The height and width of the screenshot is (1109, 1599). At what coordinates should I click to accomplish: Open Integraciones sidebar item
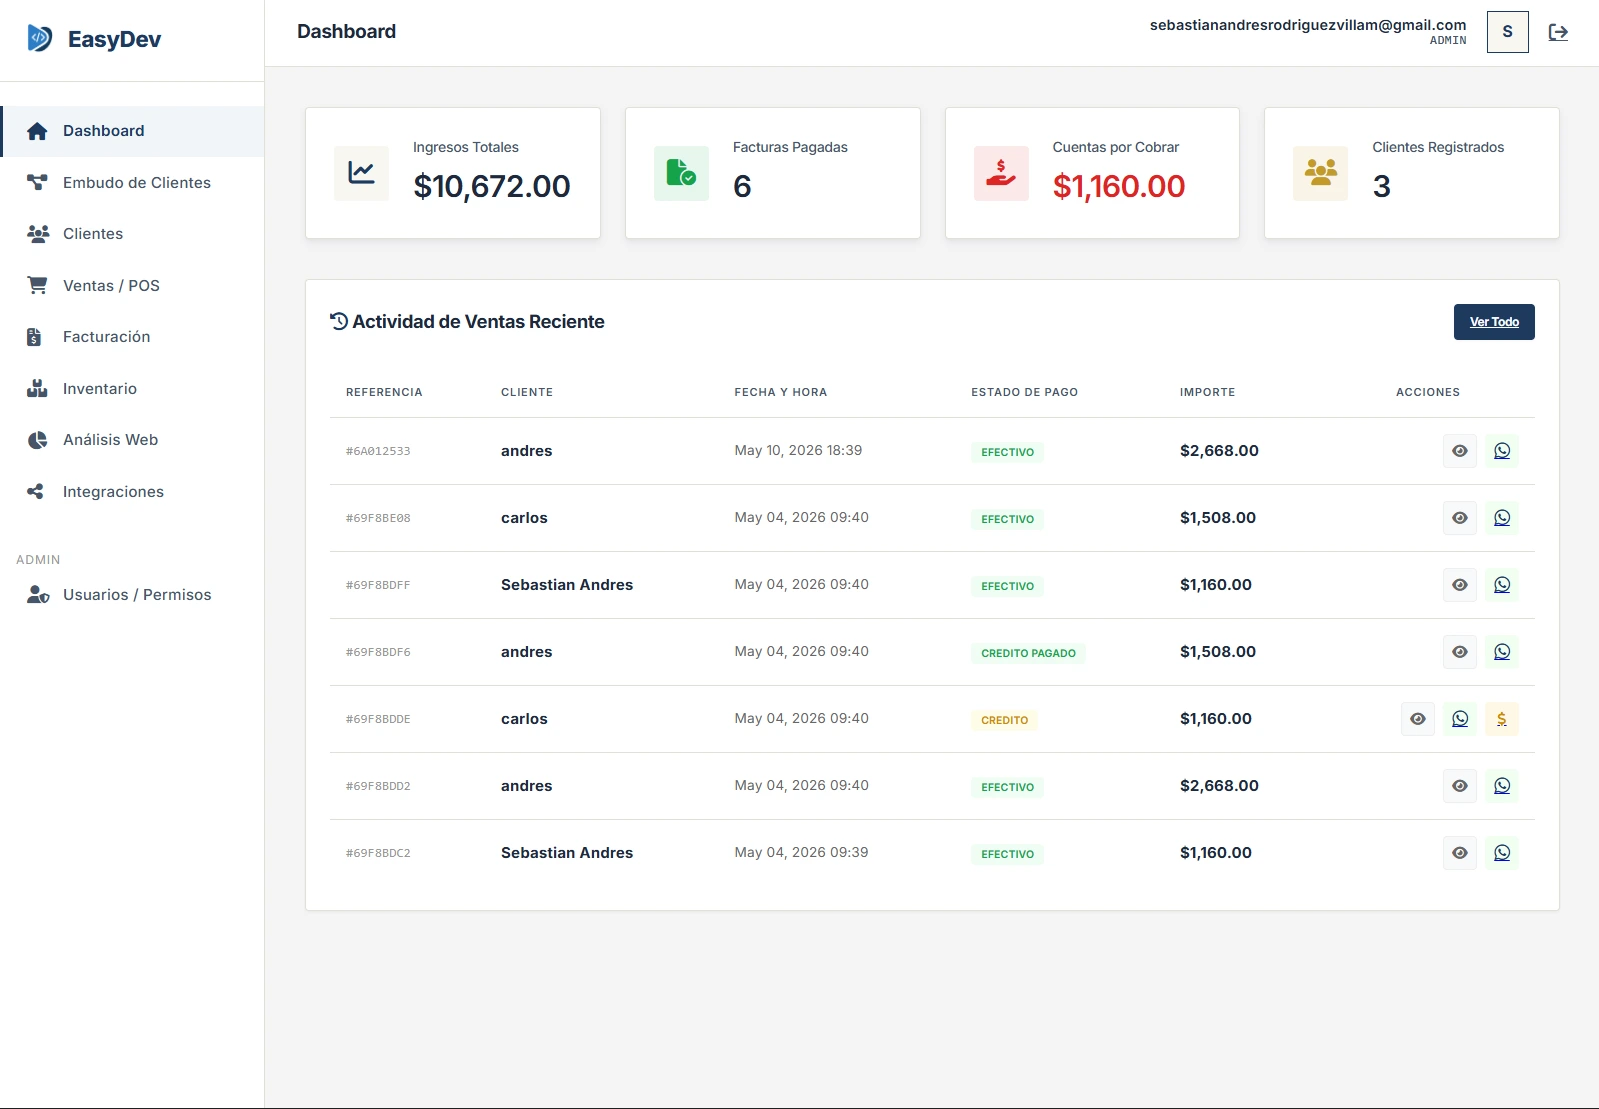tap(132, 491)
